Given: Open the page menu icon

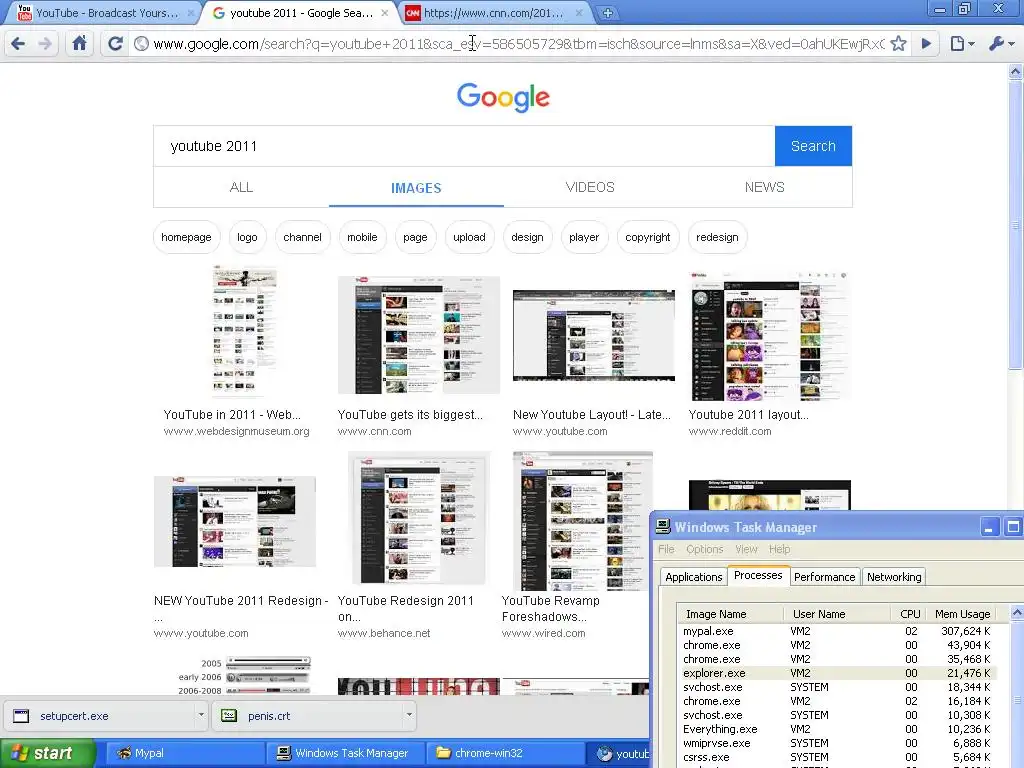Looking at the screenshot, I should tap(962, 44).
